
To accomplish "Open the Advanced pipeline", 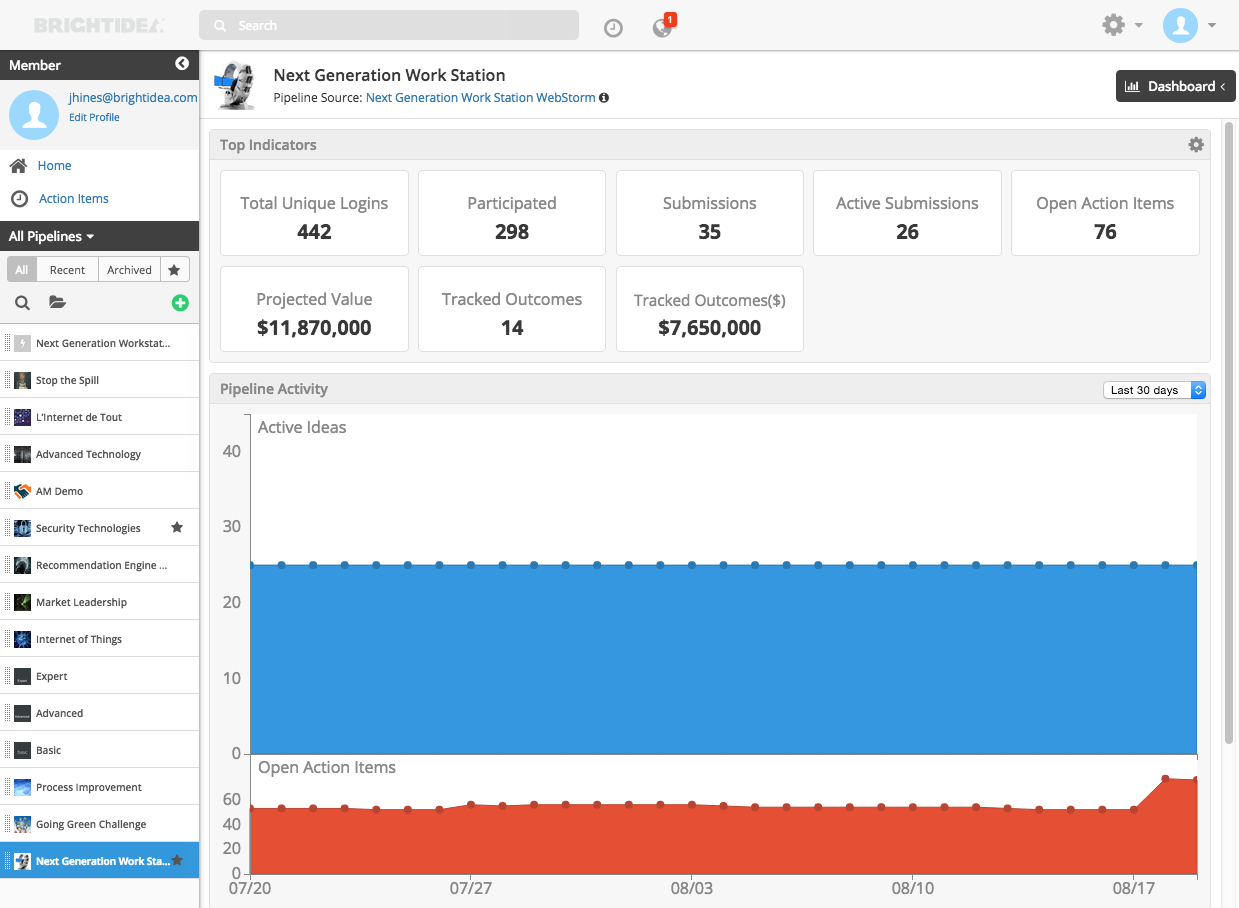I will coord(100,713).
